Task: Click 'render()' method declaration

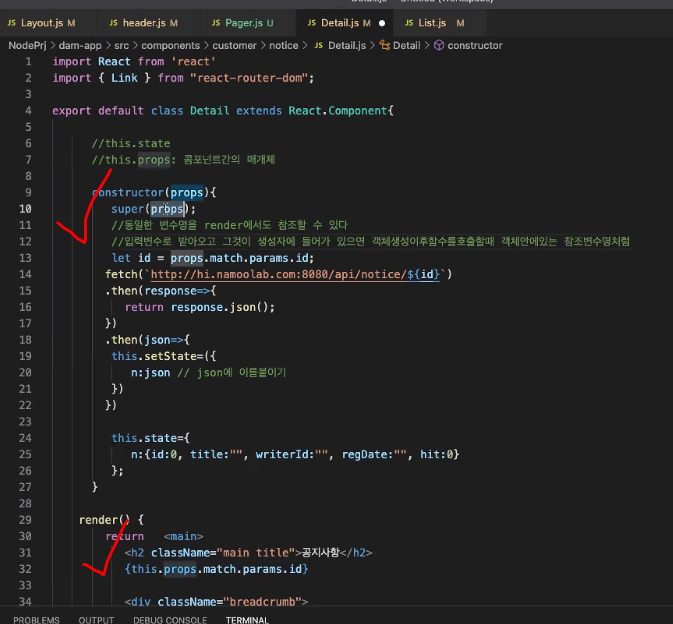Action: [x=105, y=520]
